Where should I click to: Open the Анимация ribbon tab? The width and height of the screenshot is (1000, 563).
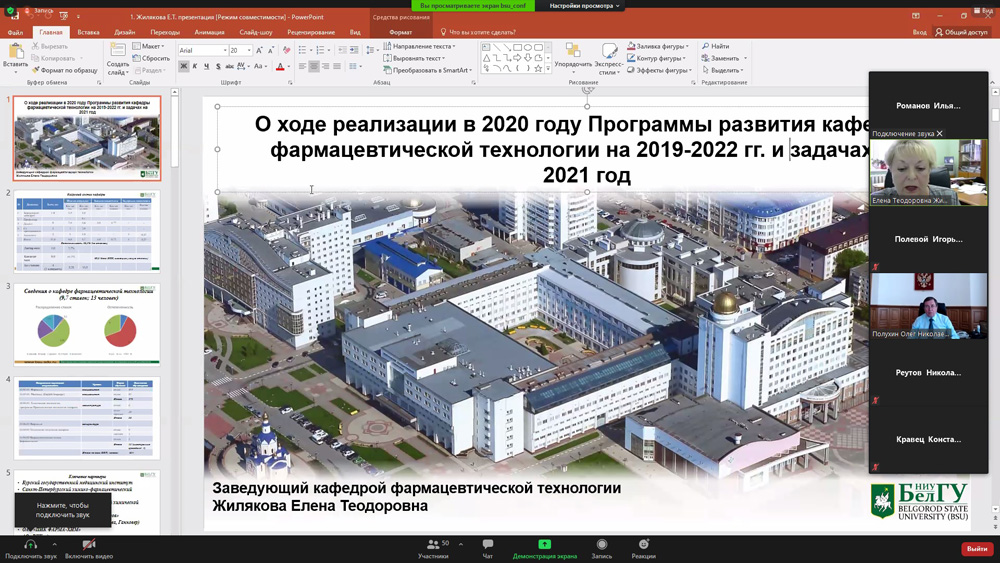pos(209,32)
